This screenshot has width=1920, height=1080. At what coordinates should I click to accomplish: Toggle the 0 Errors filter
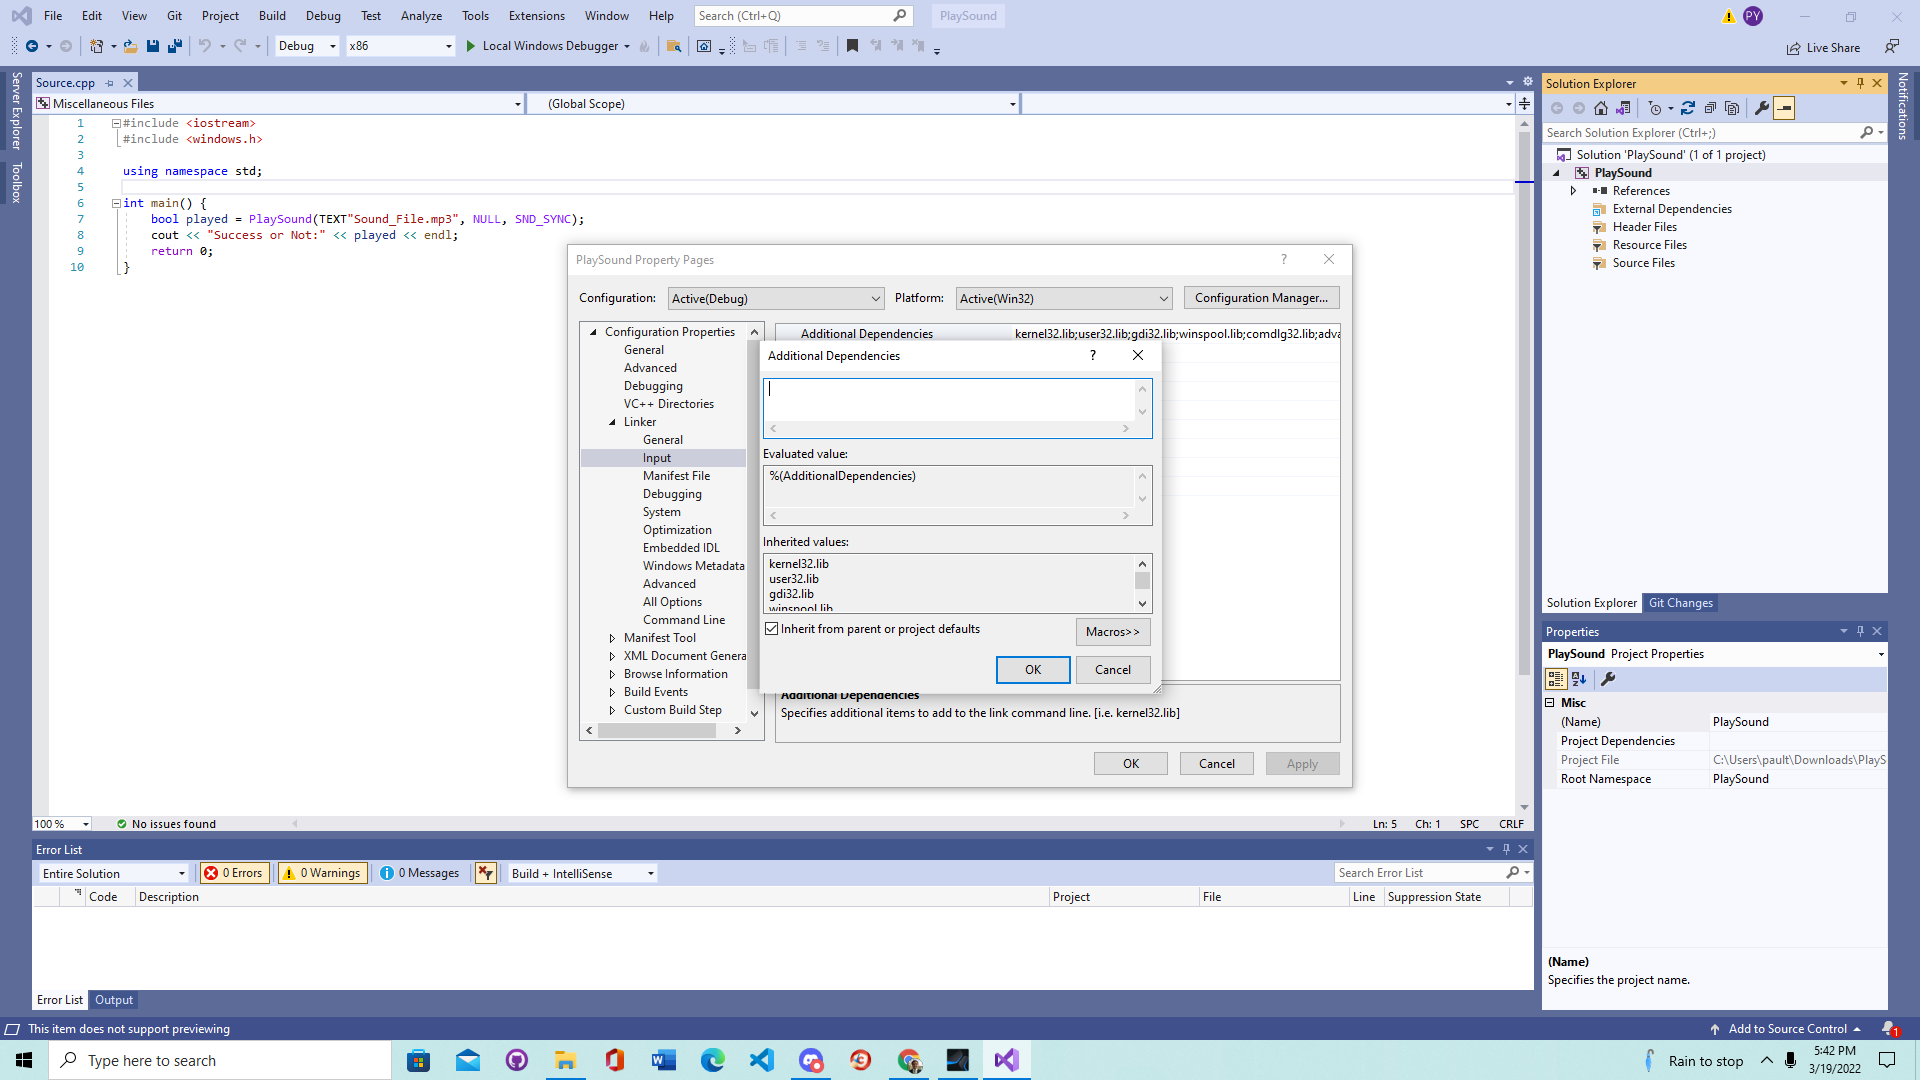(234, 873)
